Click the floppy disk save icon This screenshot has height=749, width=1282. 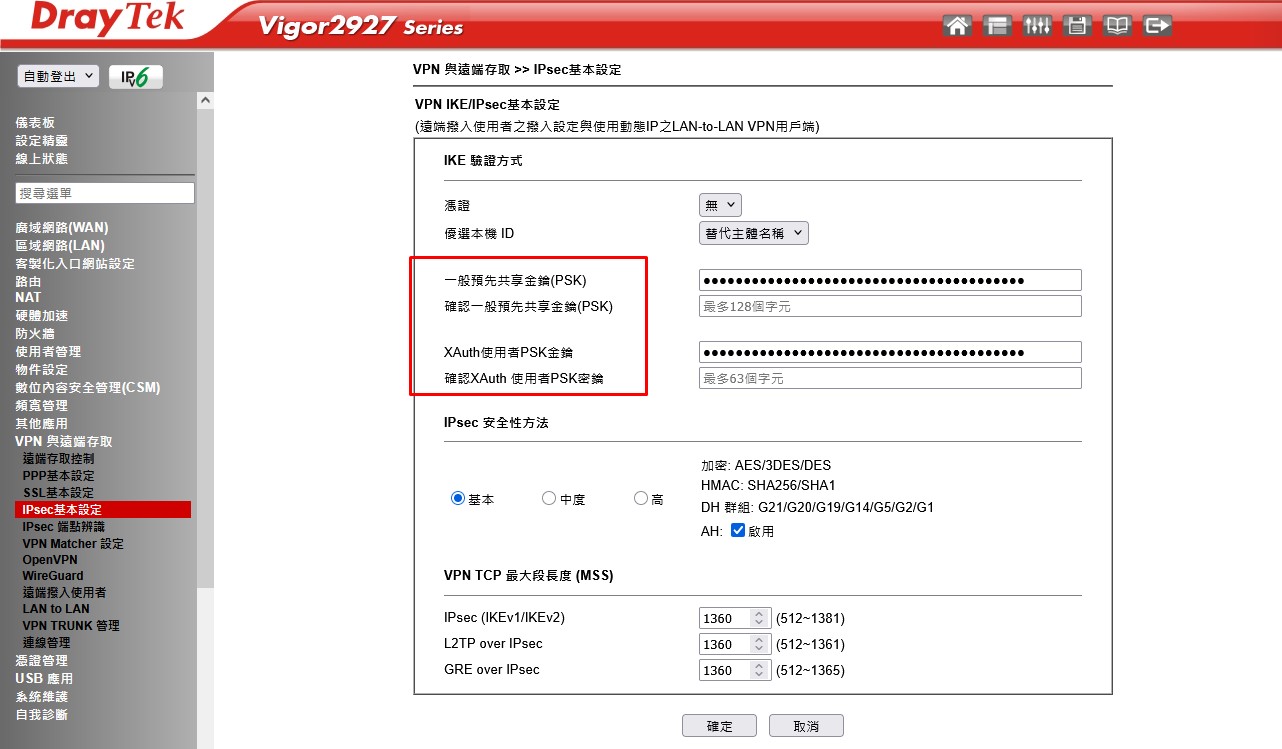1077,26
